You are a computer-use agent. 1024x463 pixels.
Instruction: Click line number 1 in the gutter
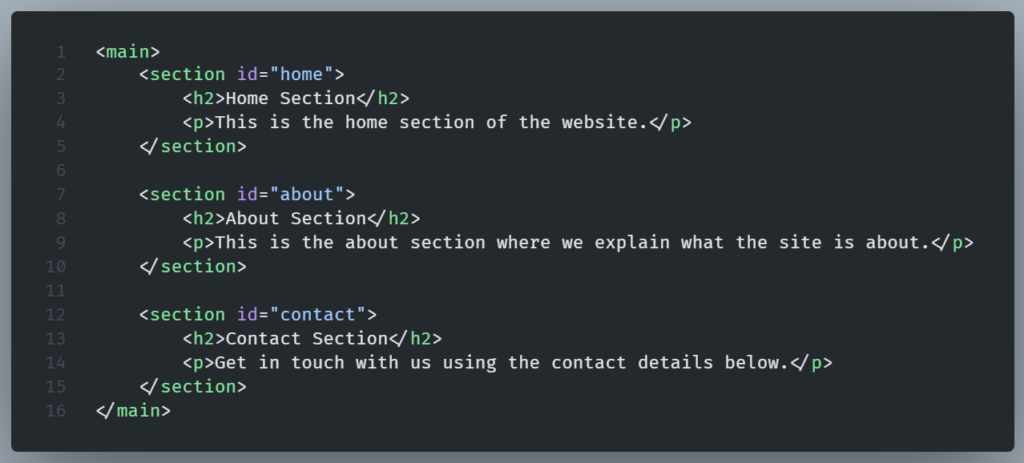tap(61, 51)
